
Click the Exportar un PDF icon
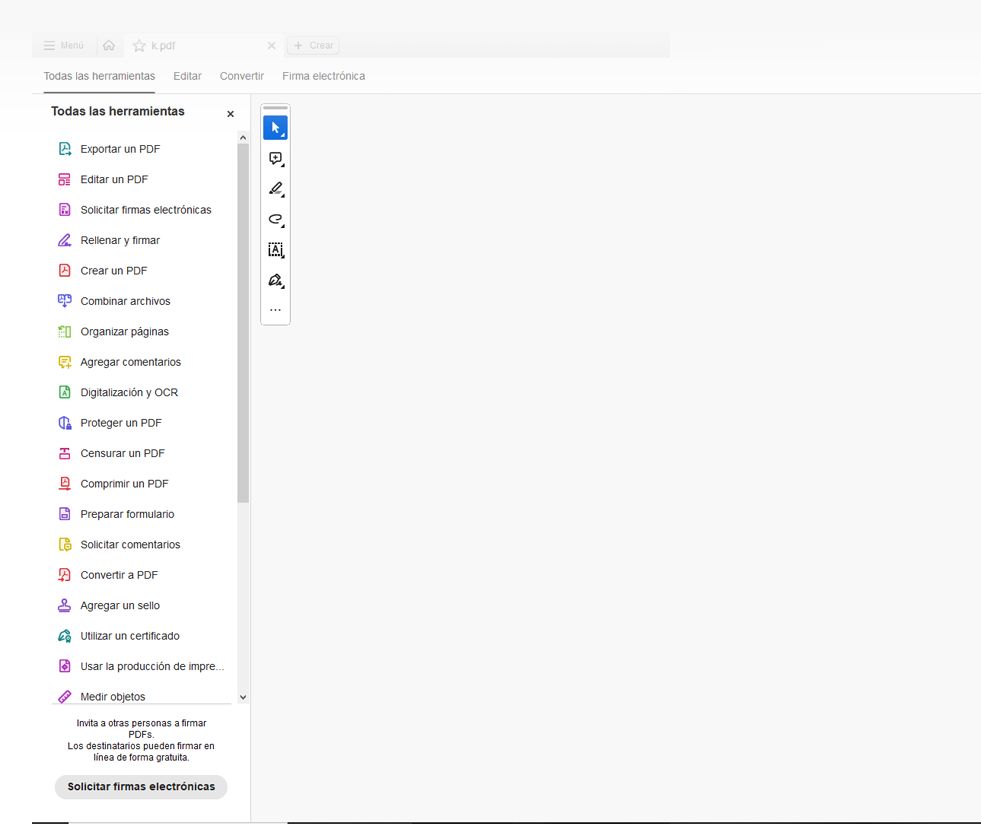click(64, 149)
